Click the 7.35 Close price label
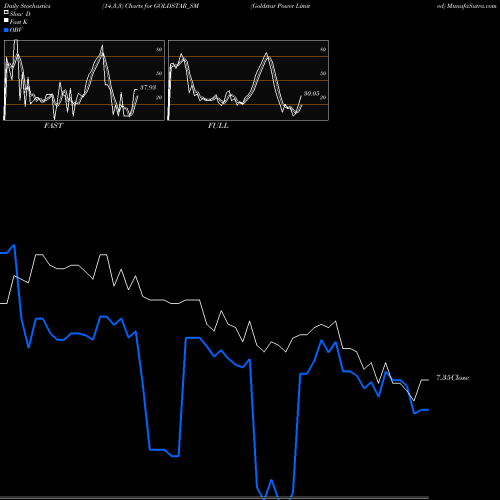 pos(453,378)
